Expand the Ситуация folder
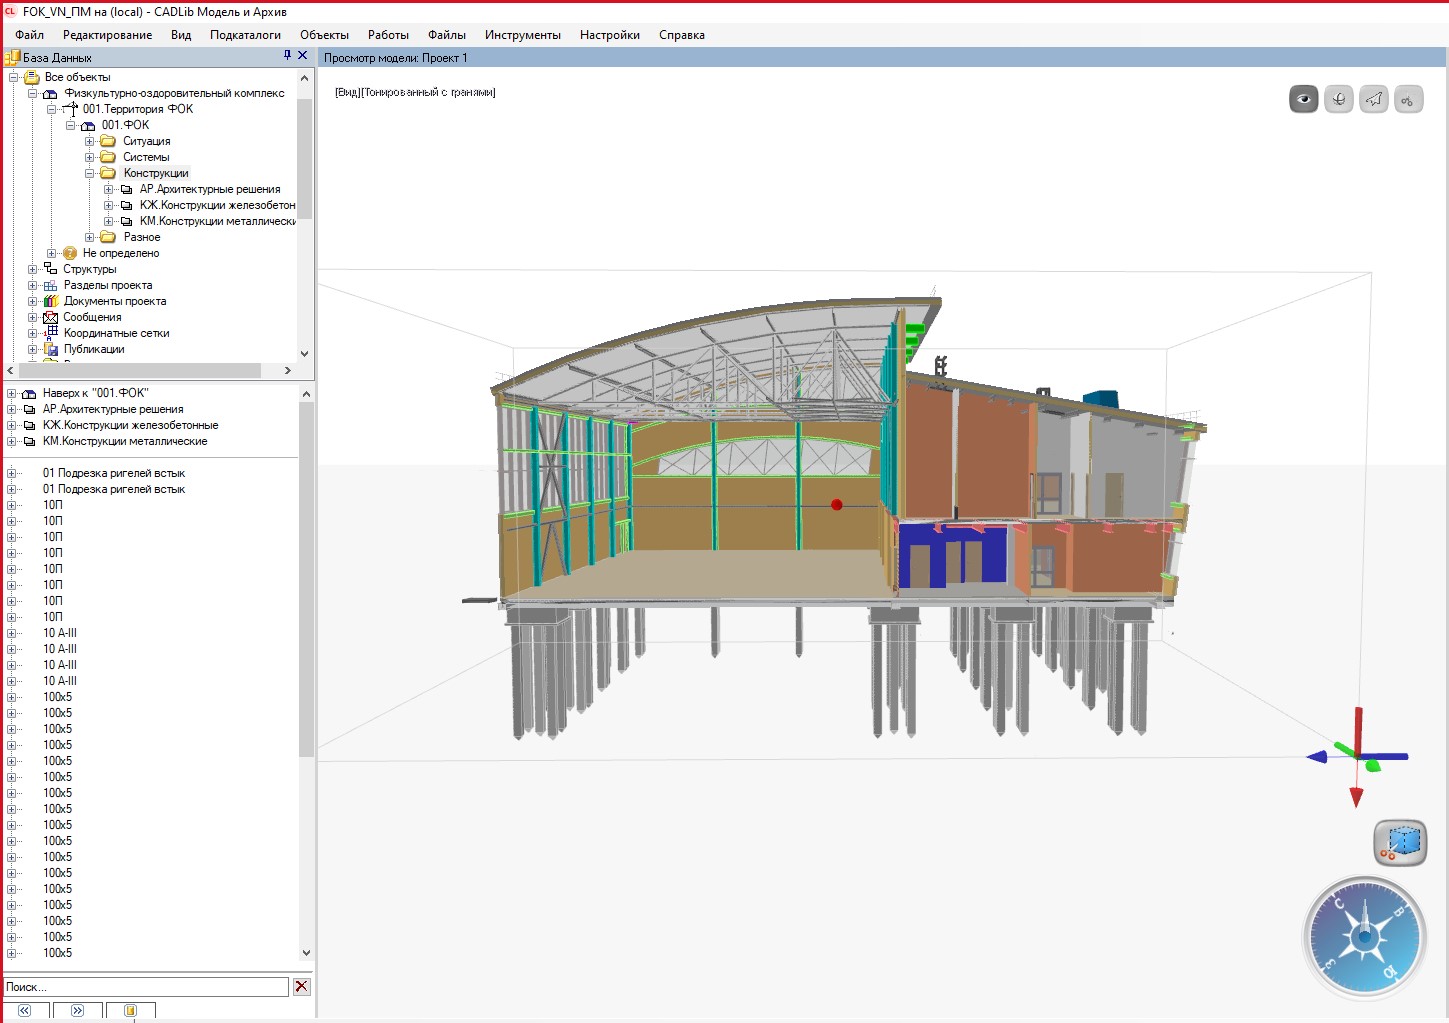Viewport: 1449px width, 1023px height. (x=89, y=141)
